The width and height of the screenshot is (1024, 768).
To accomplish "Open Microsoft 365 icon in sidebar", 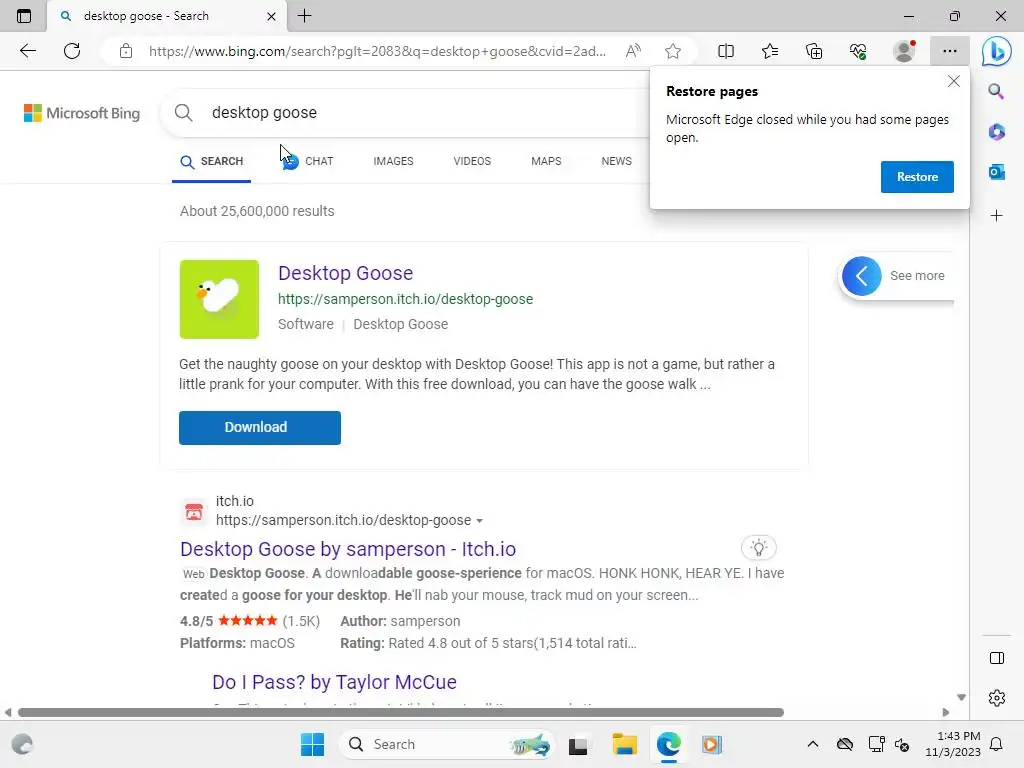I will (x=997, y=132).
